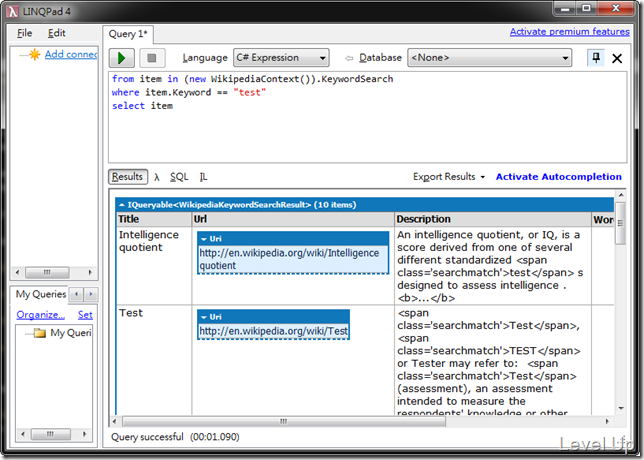
Task: Click connection pane scroll right arrow
Action: point(90,272)
